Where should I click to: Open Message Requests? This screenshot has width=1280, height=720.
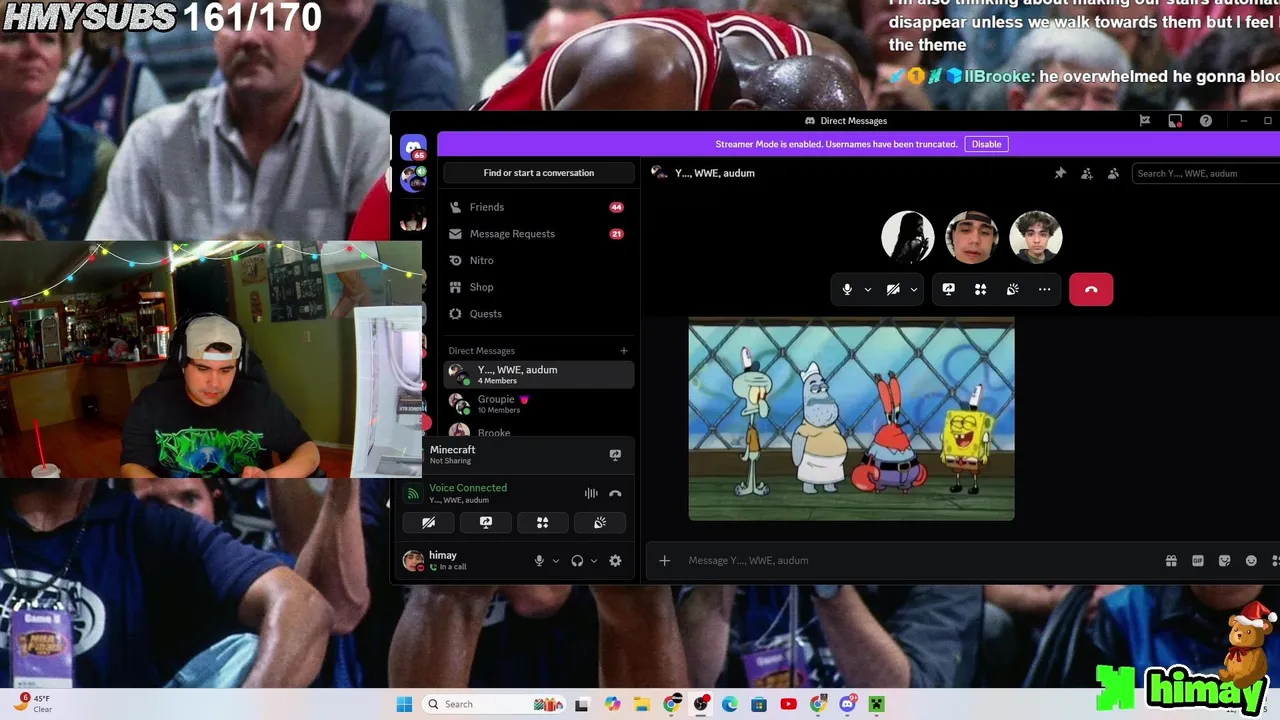point(539,234)
